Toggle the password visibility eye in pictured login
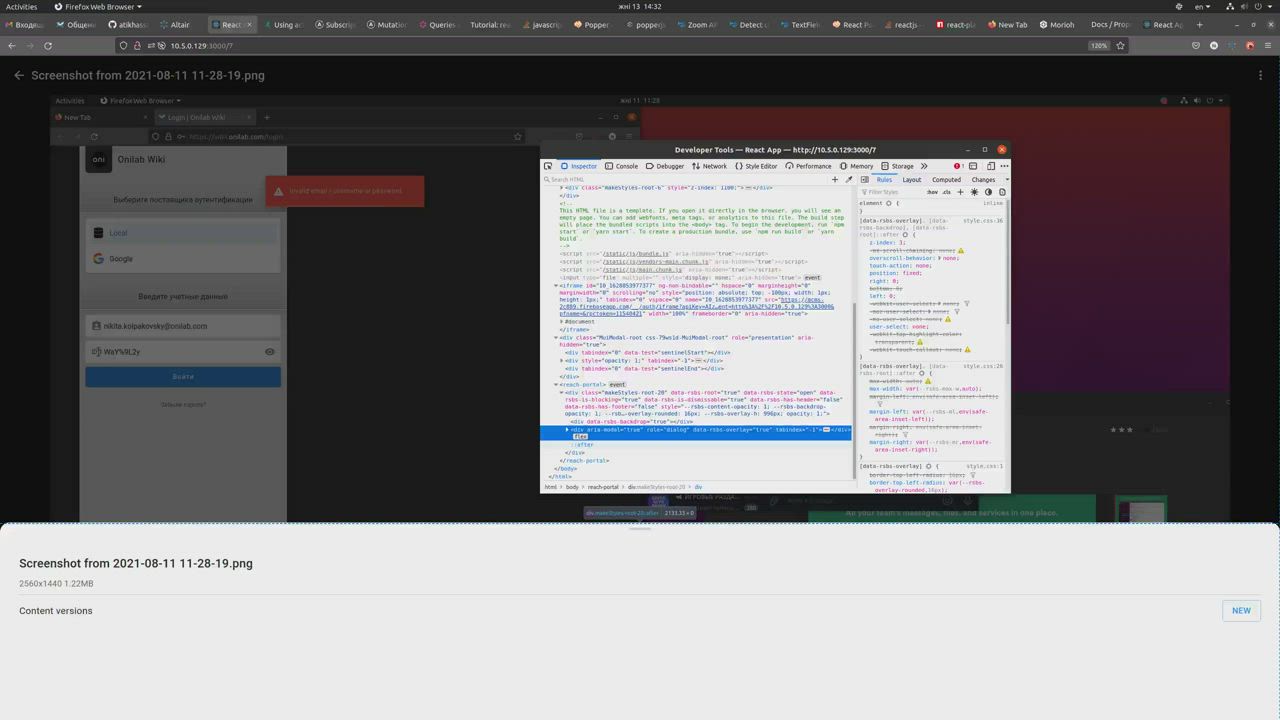The height and width of the screenshot is (720, 1280). 270,352
